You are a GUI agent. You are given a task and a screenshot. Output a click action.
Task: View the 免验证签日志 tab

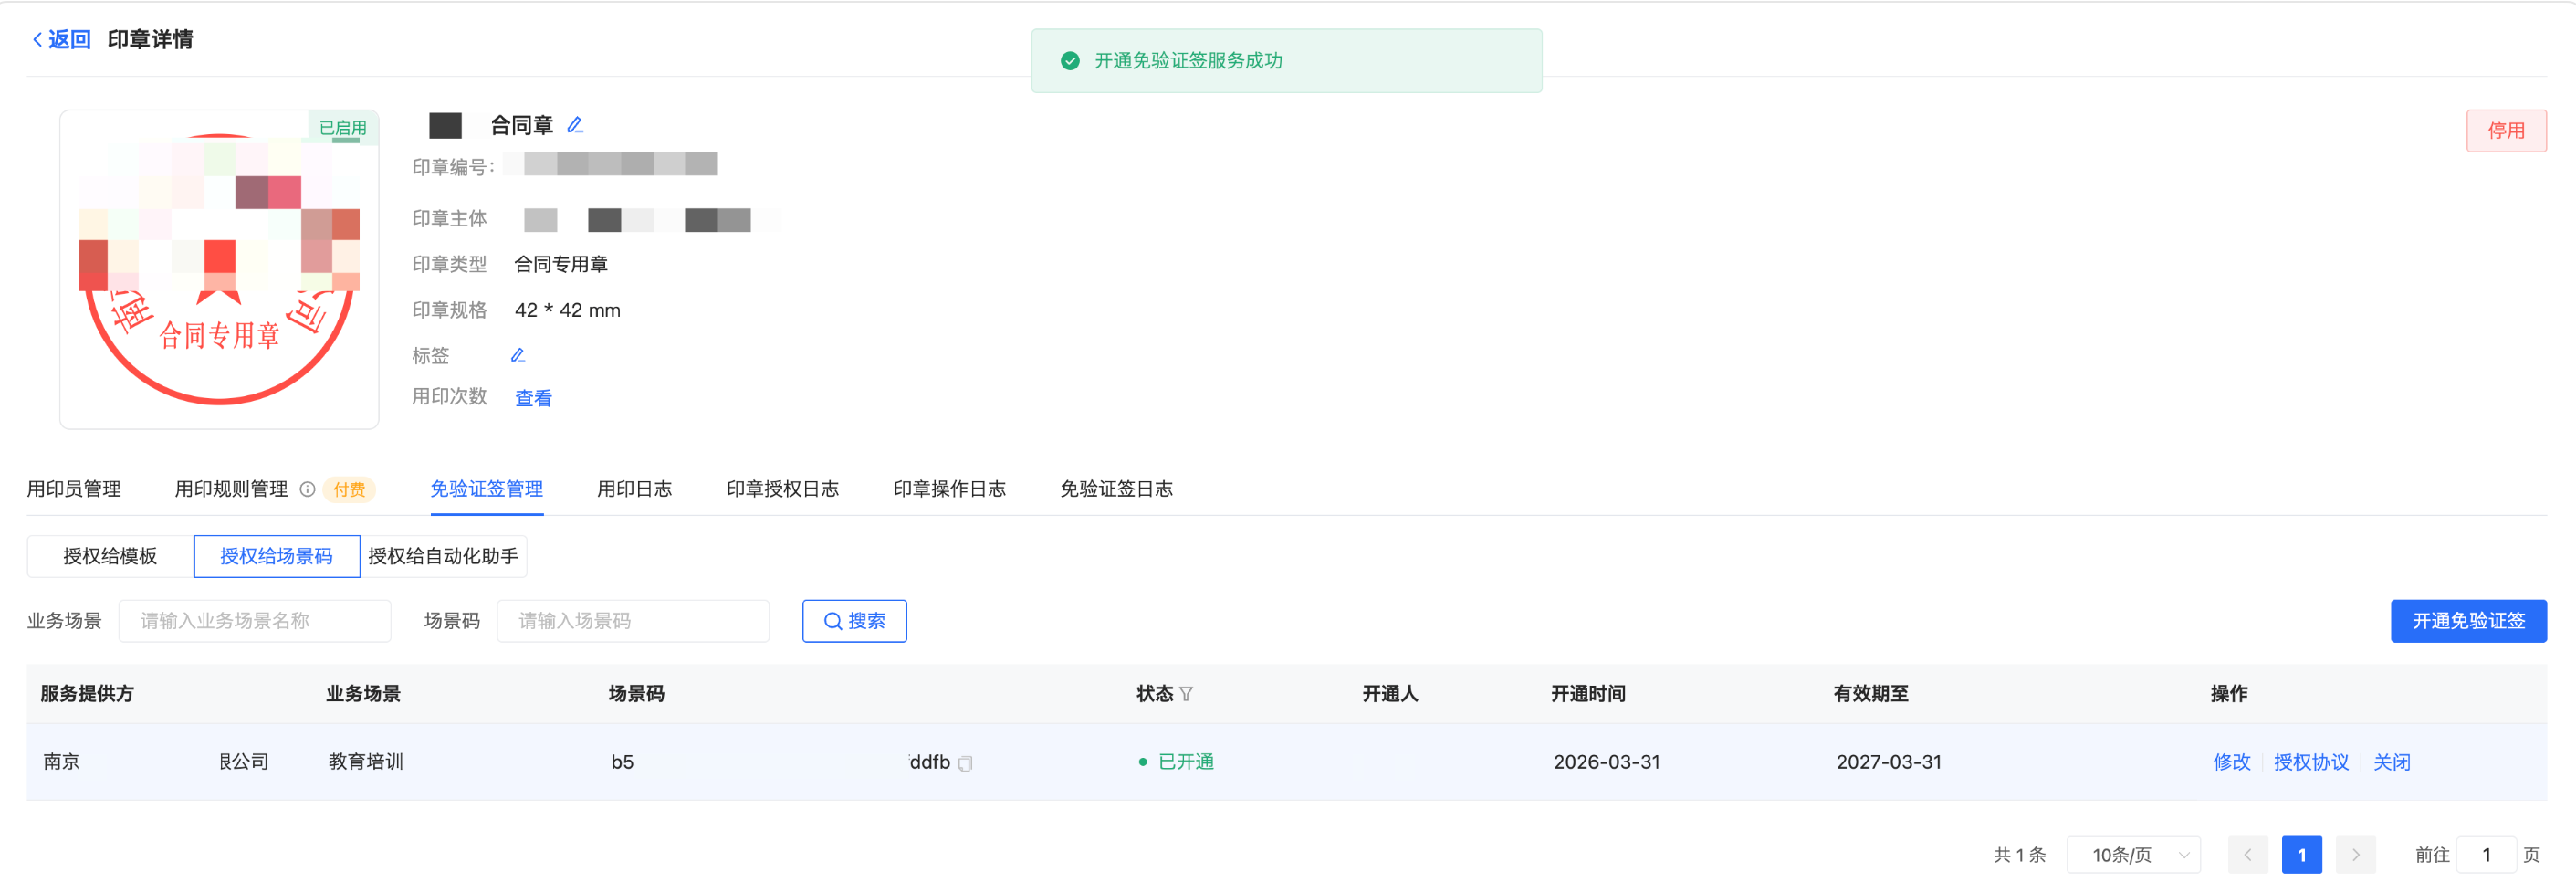coord(1117,489)
